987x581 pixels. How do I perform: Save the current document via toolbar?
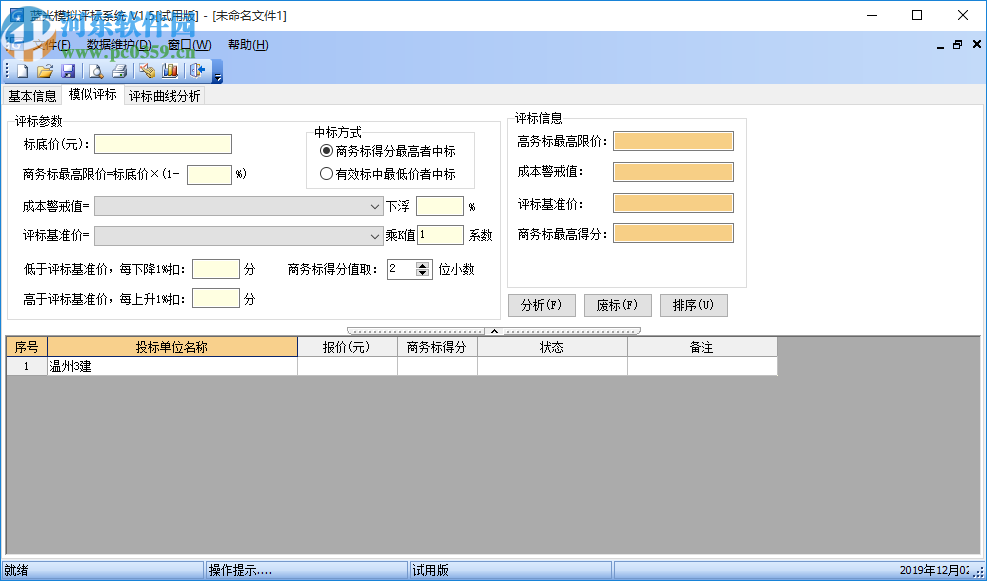tap(68, 71)
